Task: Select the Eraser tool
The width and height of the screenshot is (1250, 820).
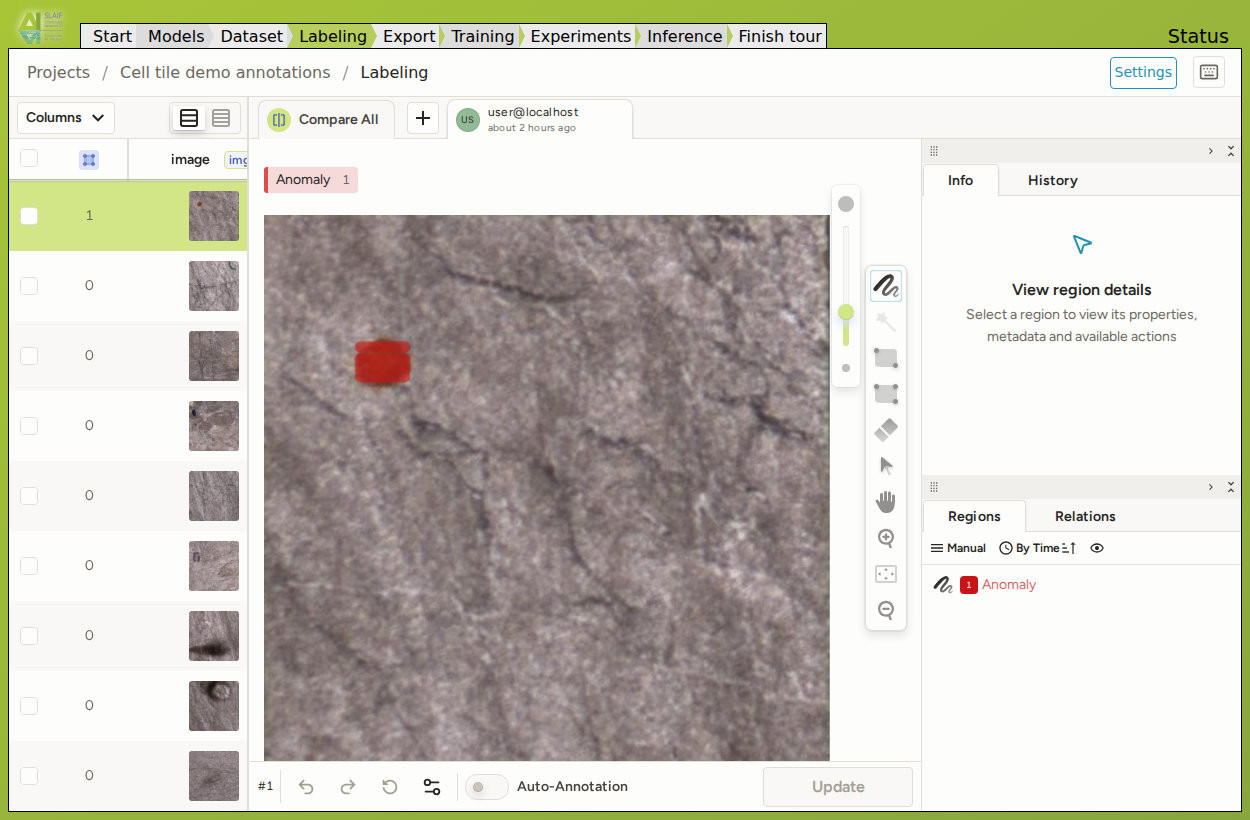Action: coord(886,430)
